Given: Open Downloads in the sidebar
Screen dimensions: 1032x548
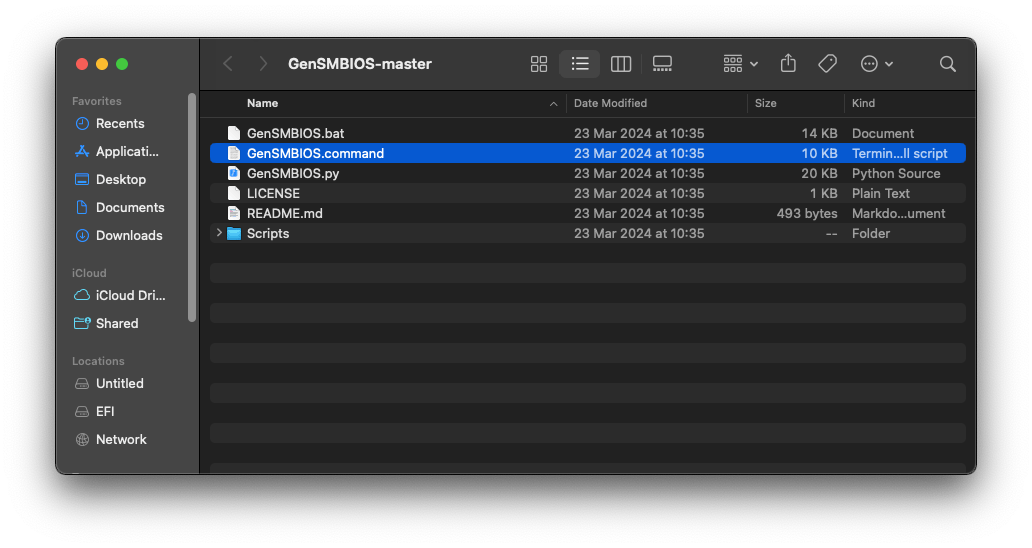Looking at the screenshot, I should (128, 235).
